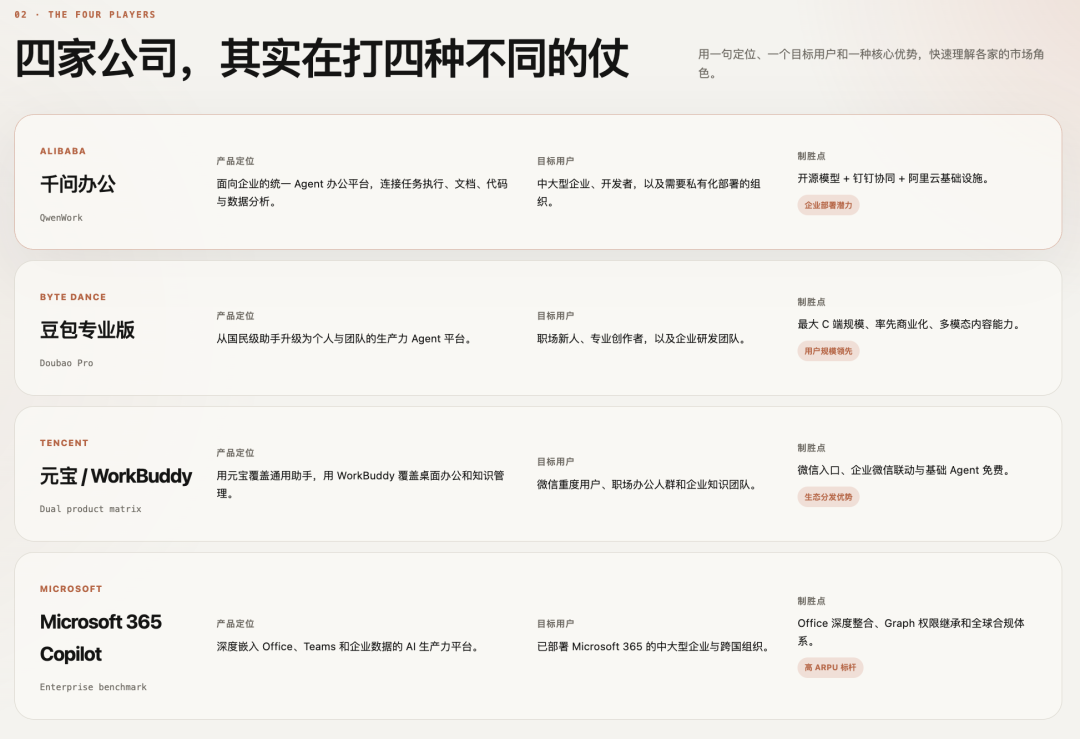Screen dimensions: 1080x739
Task: Click 目标用户 label in the Microsoft card
Action: pyautogui.click(x=555, y=624)
